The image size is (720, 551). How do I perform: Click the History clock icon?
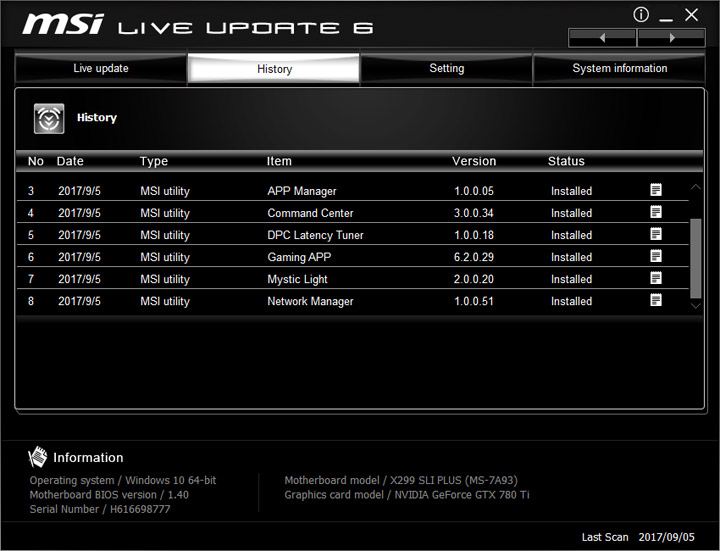click(49, 118)
